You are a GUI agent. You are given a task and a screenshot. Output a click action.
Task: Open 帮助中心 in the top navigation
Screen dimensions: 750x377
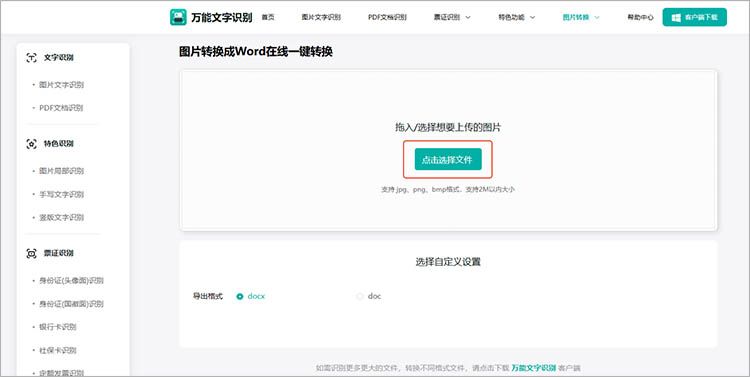click(640, 17)
